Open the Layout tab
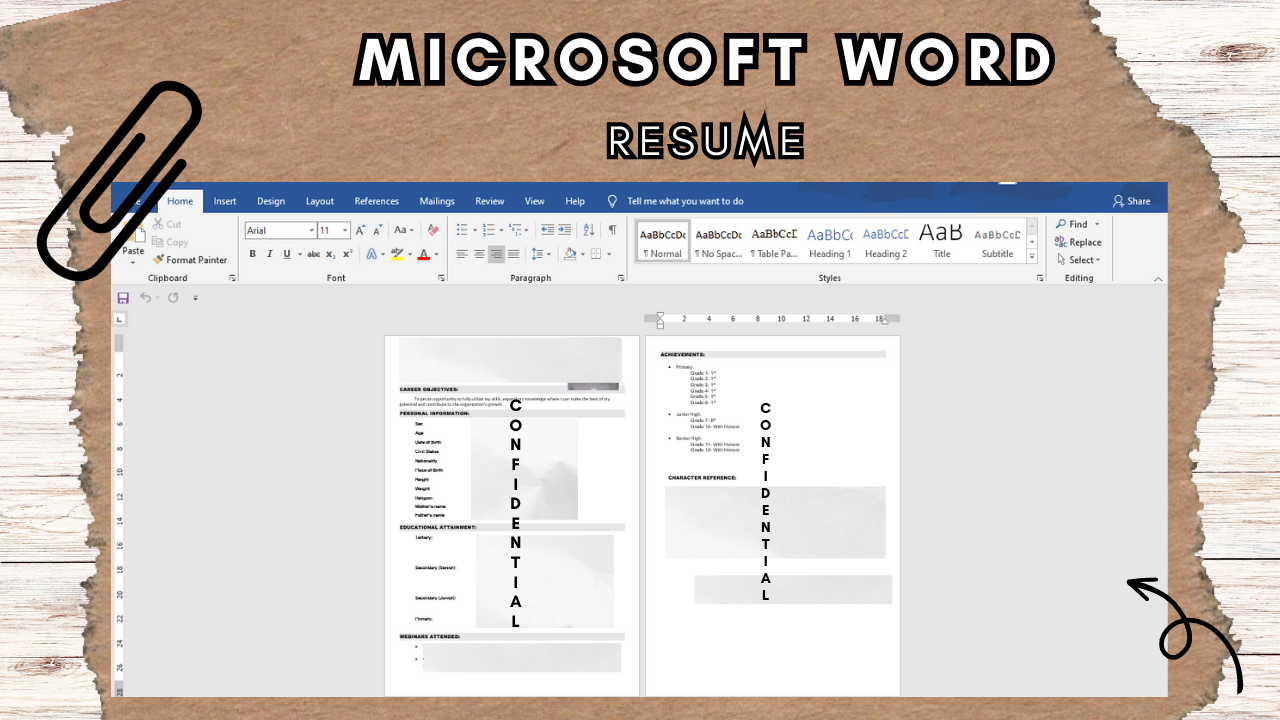Screen dimensions: 1280x720 pyautogui.click(x=320, y=201)
